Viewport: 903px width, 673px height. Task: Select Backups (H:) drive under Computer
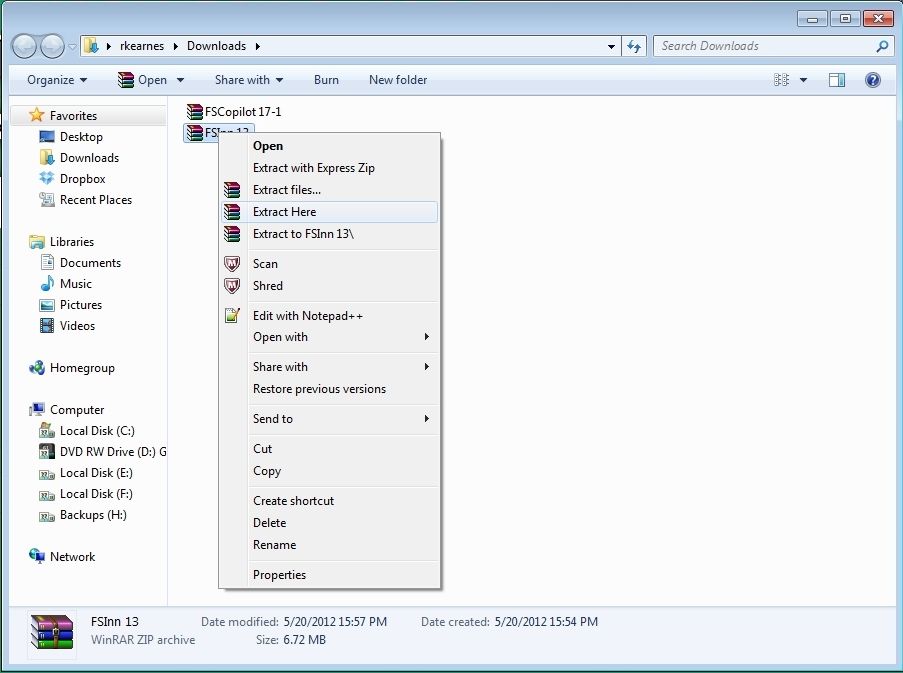pos(93,515)
